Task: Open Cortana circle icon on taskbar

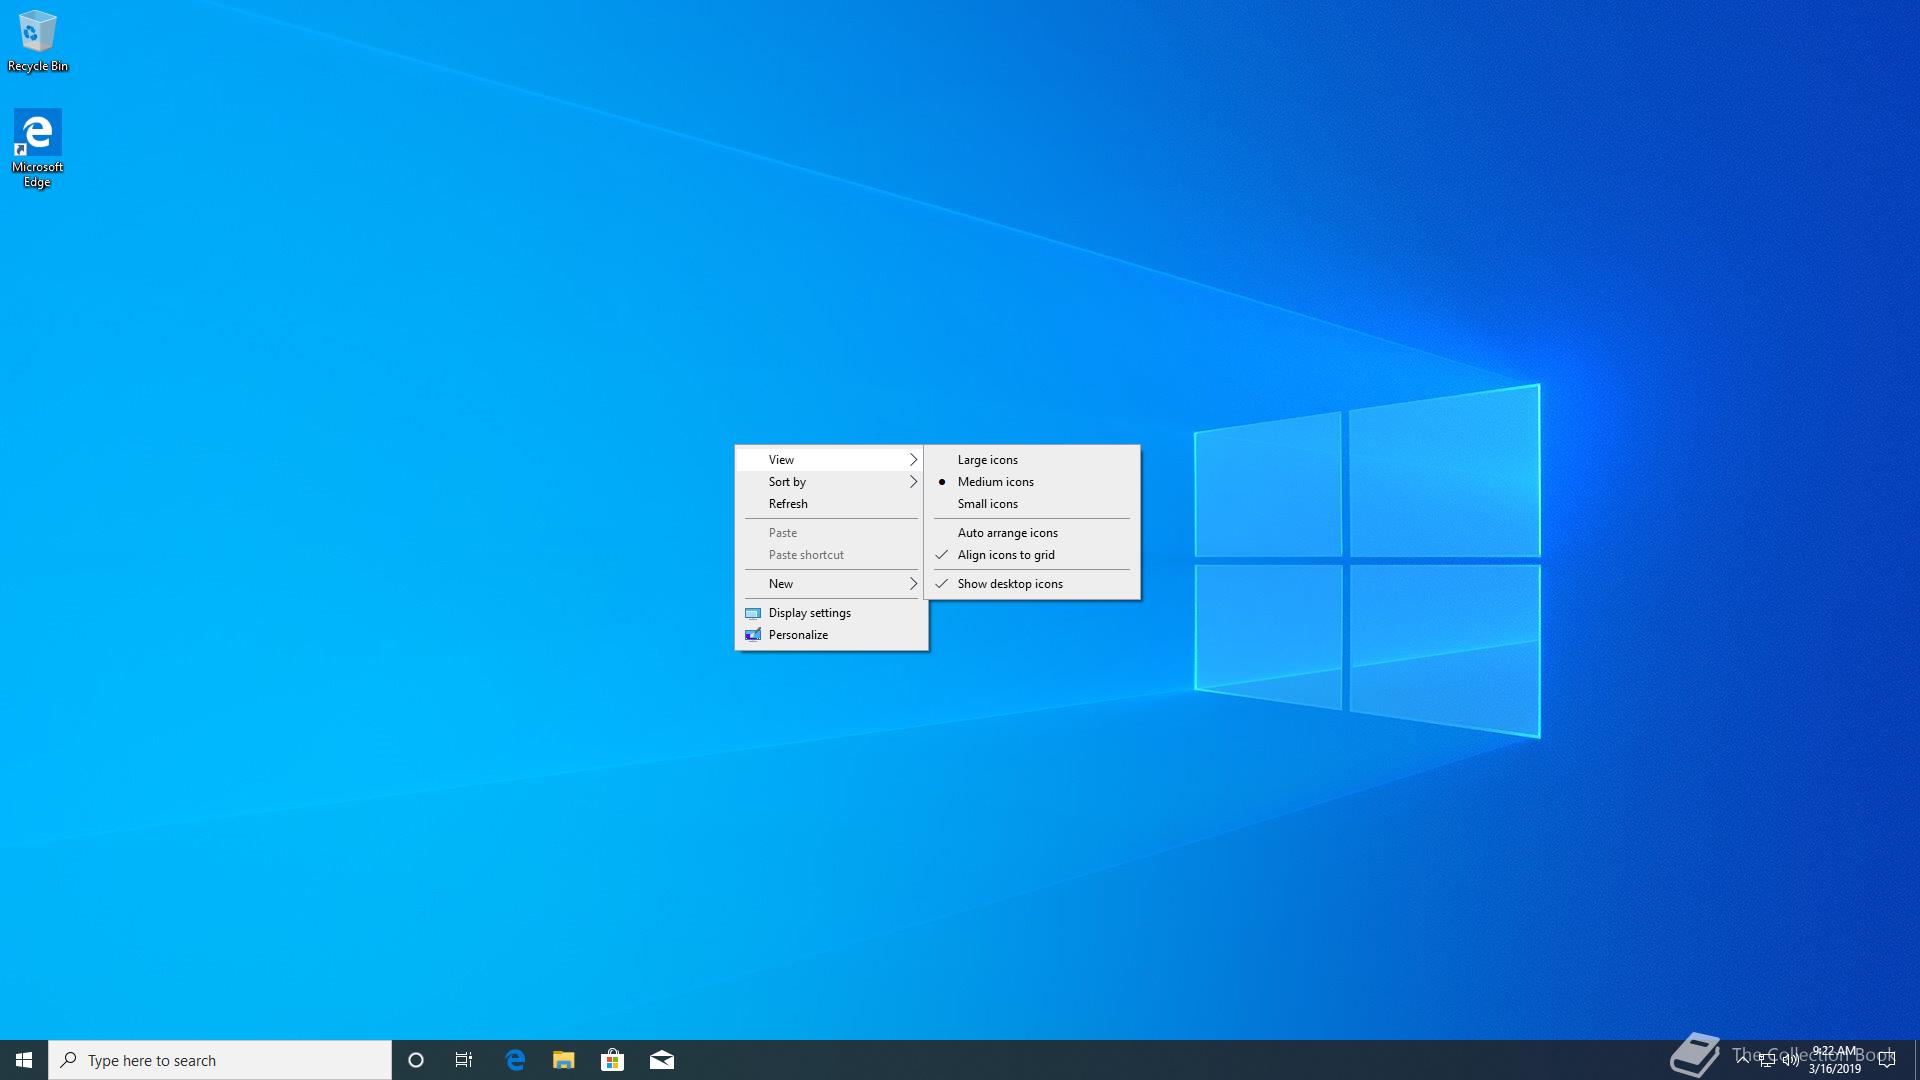Action: click(416, 1060)
